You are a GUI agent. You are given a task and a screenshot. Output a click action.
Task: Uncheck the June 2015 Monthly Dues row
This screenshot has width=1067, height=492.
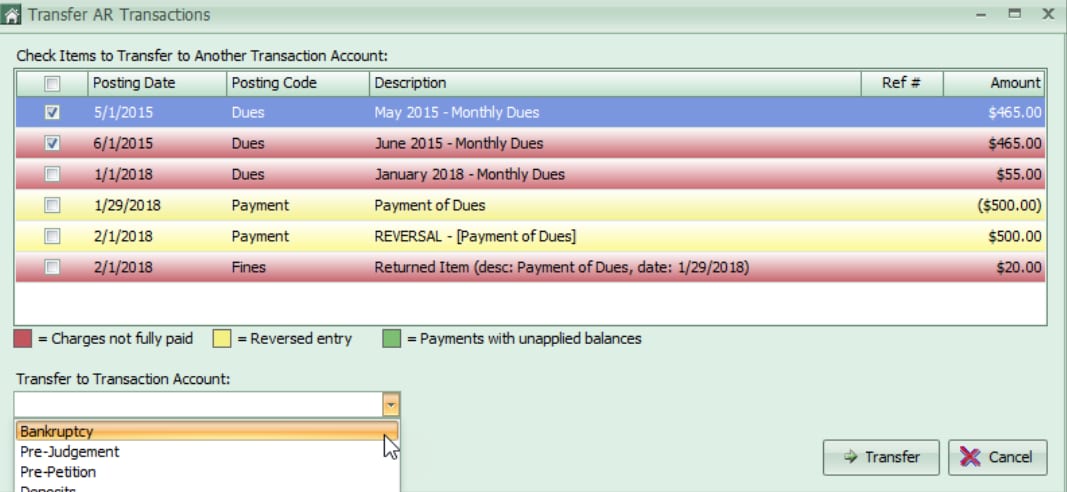tap(52, 143)
